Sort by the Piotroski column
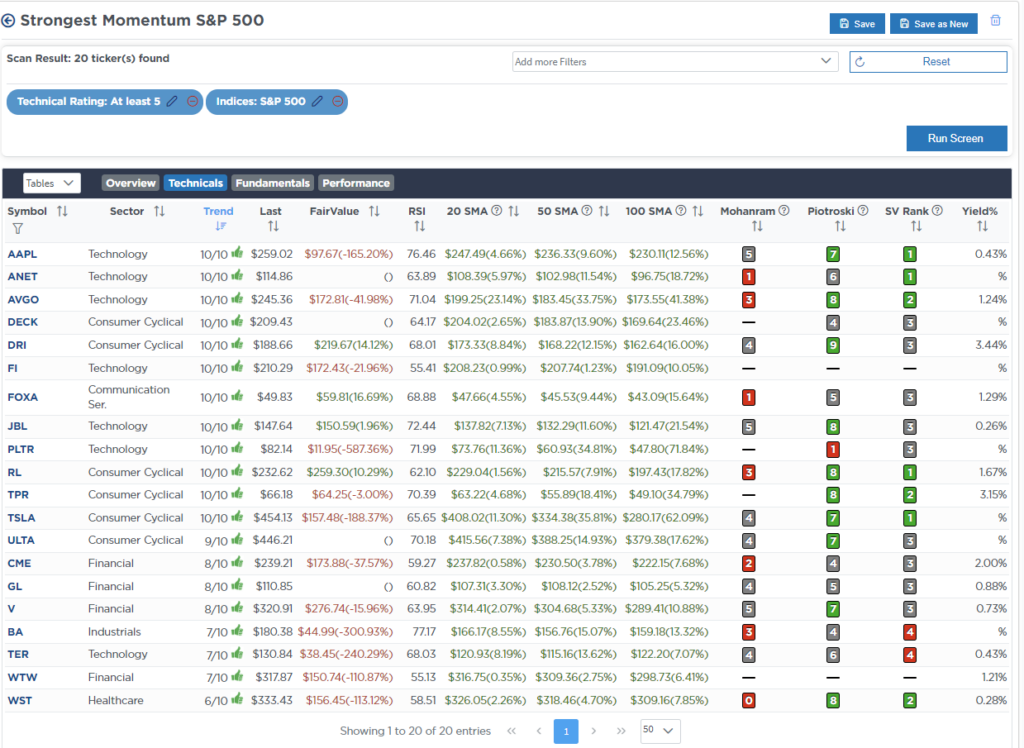The image size is (1024, 748). (x=840, y=226)
